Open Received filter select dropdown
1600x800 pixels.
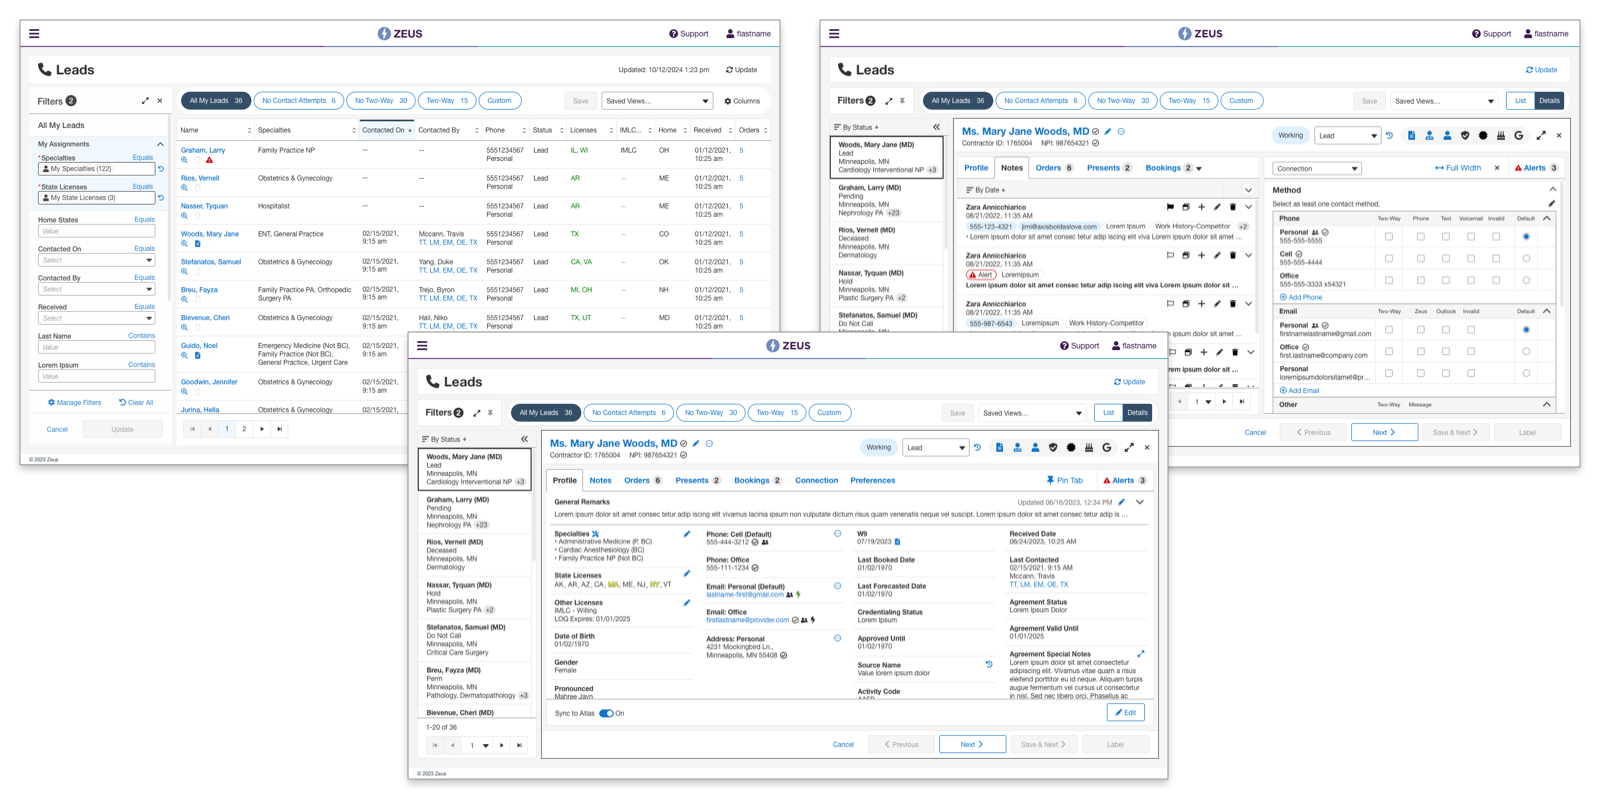coord(96,318)
